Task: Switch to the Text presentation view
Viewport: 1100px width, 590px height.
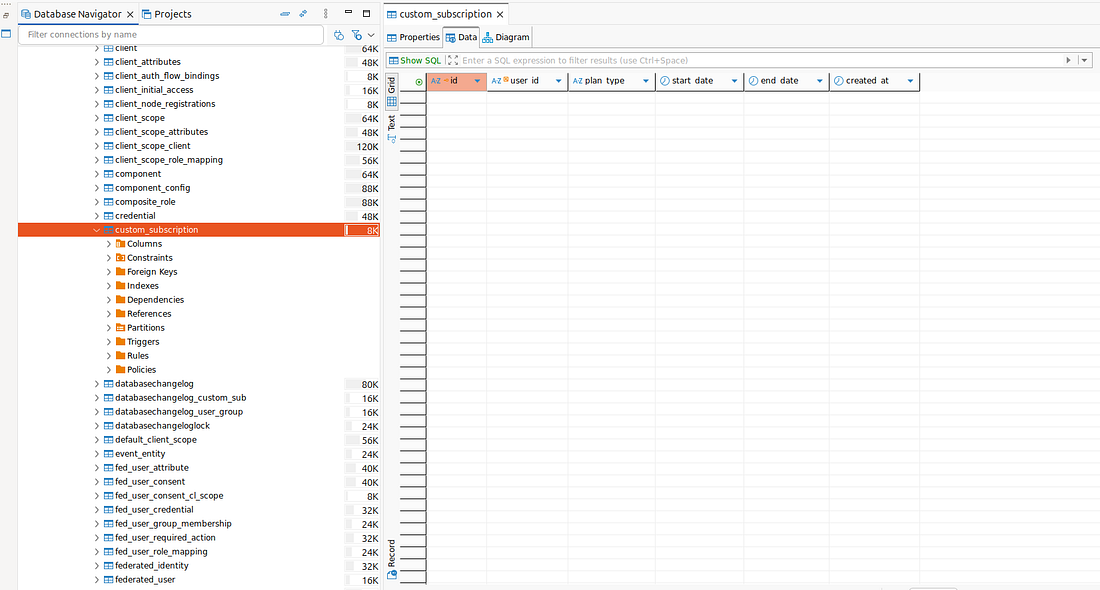Action: click(392, 123)
